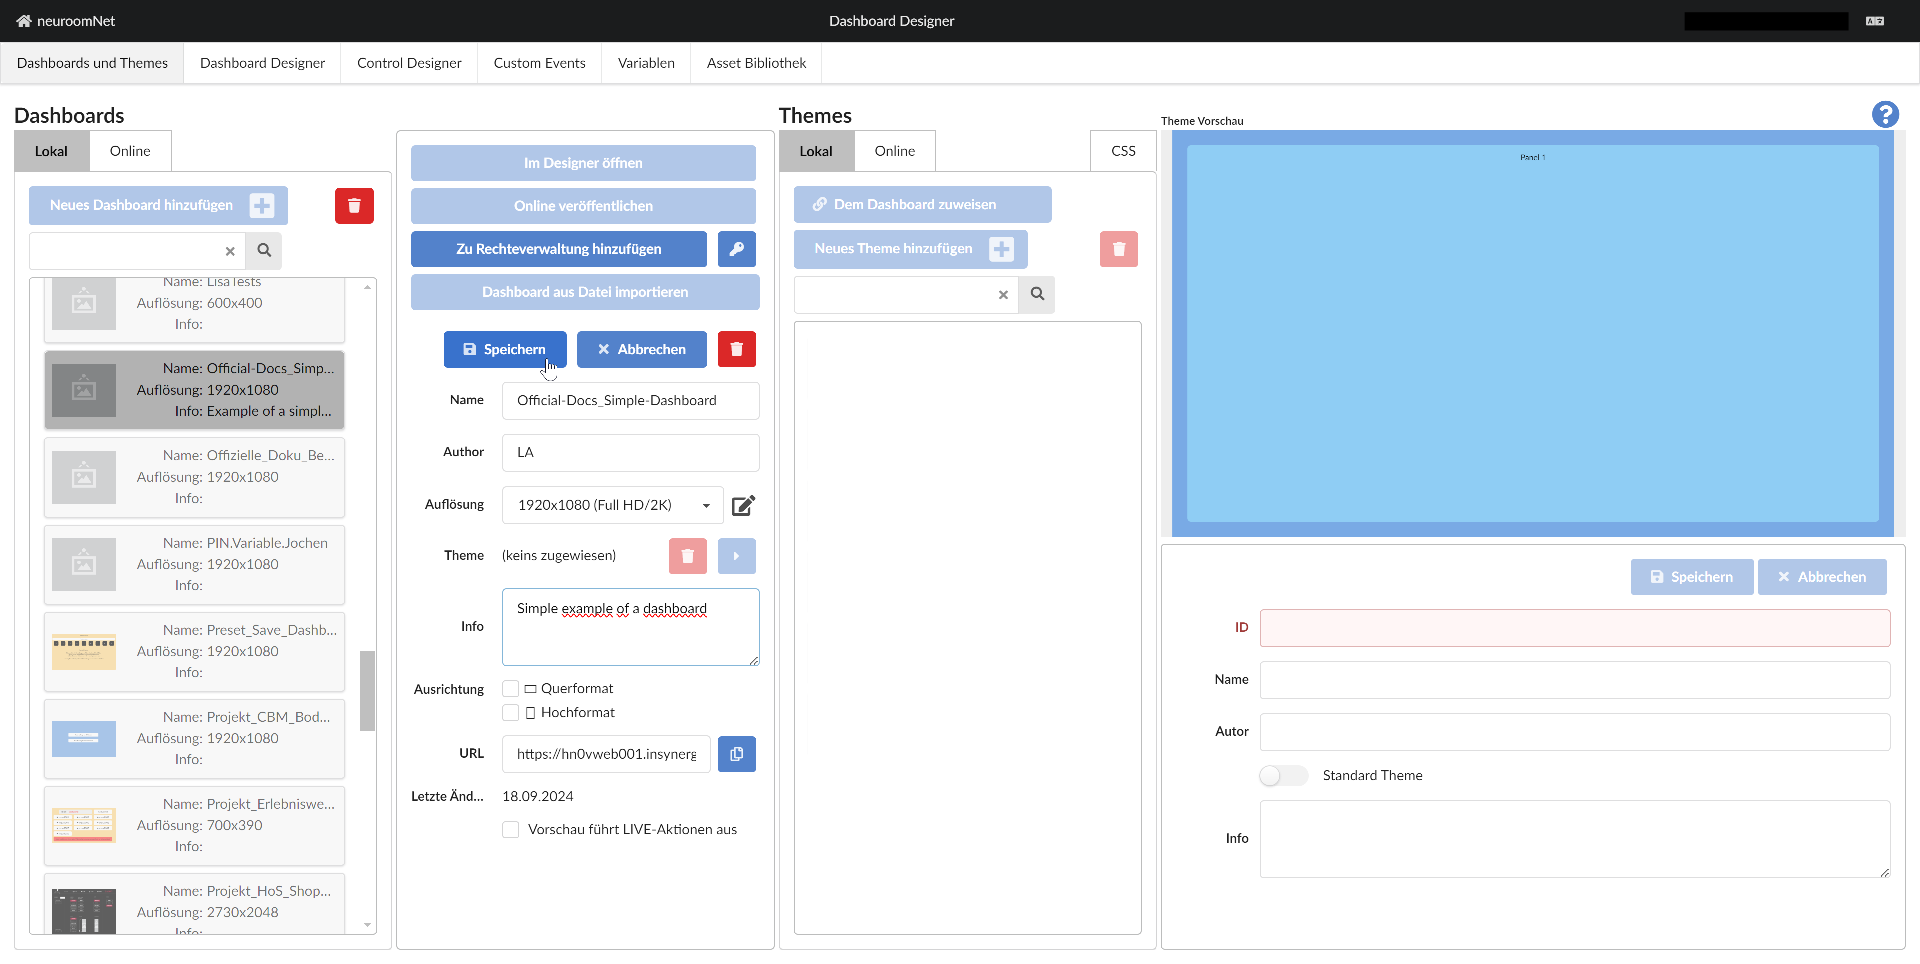Screen dimensions: 1920x964
Task: Enable the Querformat checkbox
Action: click(x=511, y=689)
